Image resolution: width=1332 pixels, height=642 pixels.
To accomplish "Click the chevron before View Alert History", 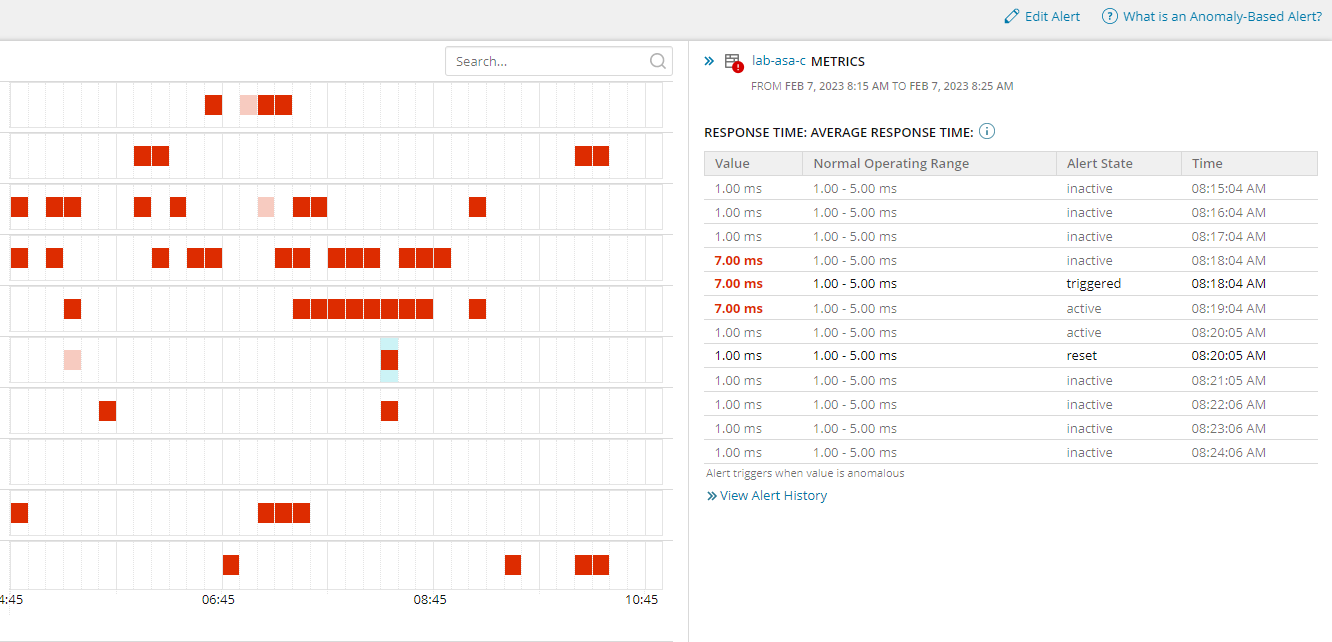I will [x=711, y=496].
